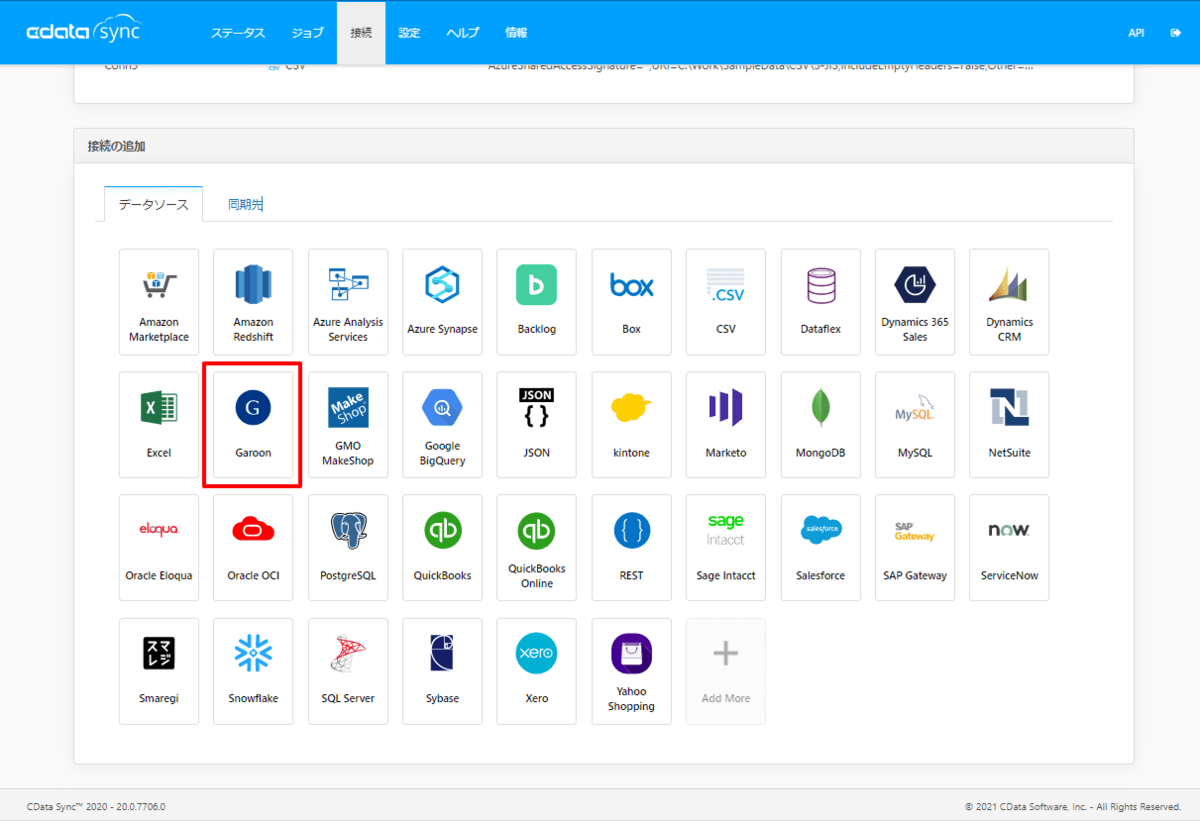The image size is (1200, 821).
Task: Select the Salesforce connector
Action: pyautogui.click(x=820, y=548)
